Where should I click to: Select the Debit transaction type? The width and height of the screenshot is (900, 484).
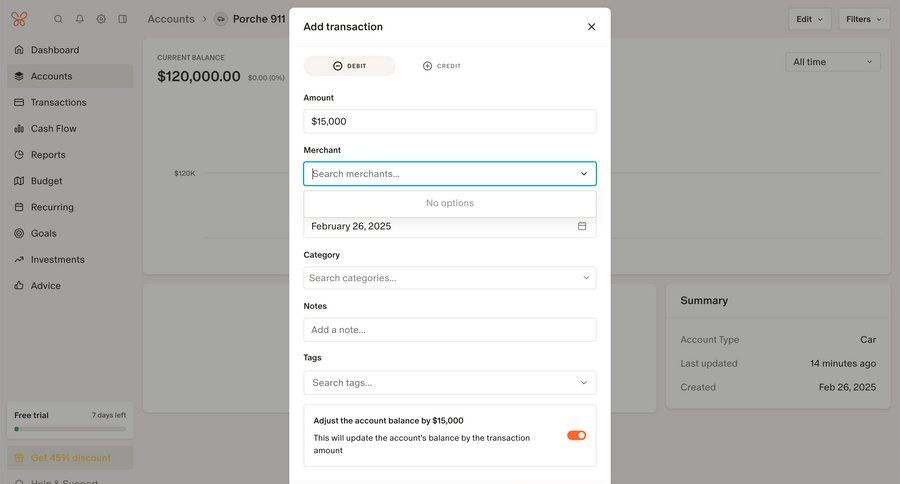tap(350, 66)
